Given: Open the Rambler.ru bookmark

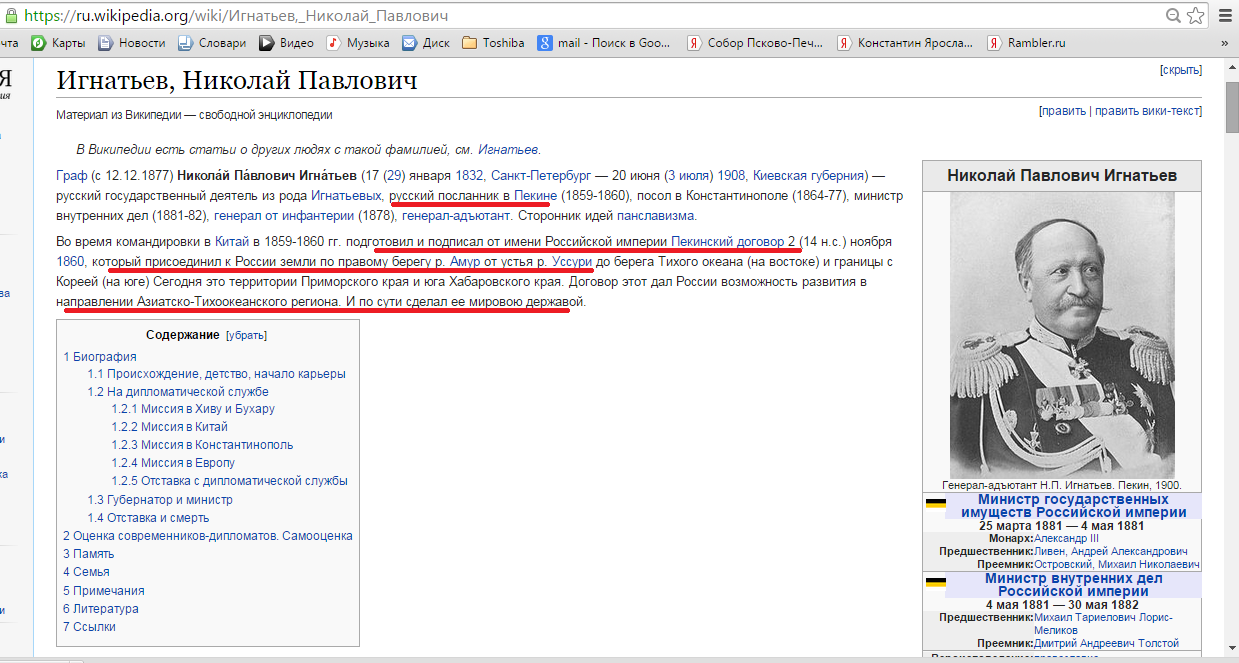Looking at the screenshot, I should click(1027, 43).
